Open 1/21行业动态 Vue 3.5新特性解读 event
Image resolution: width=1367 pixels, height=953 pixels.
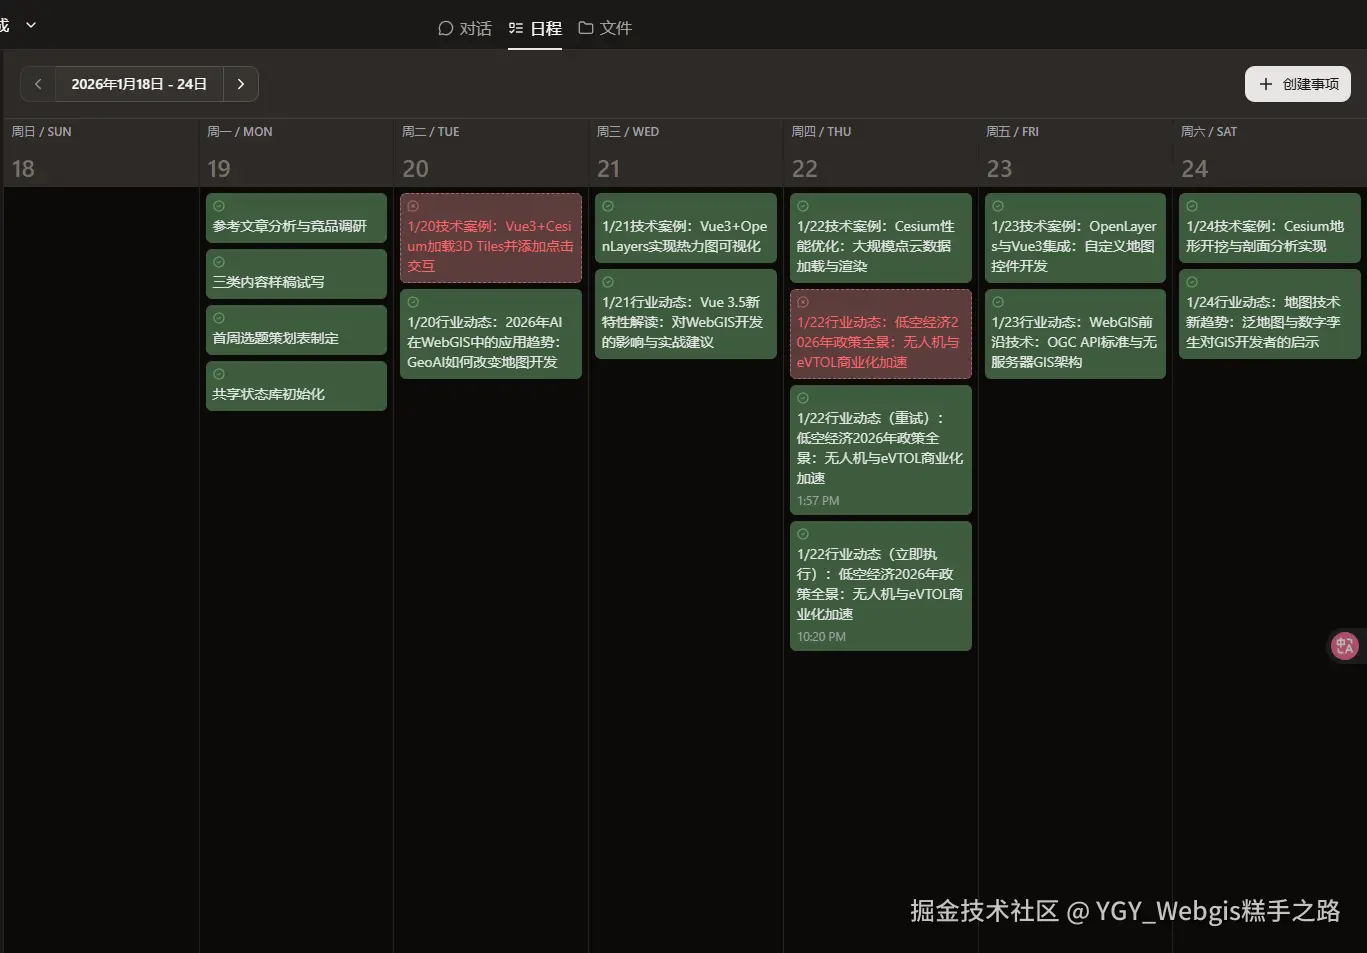click(x=686, y=314)
